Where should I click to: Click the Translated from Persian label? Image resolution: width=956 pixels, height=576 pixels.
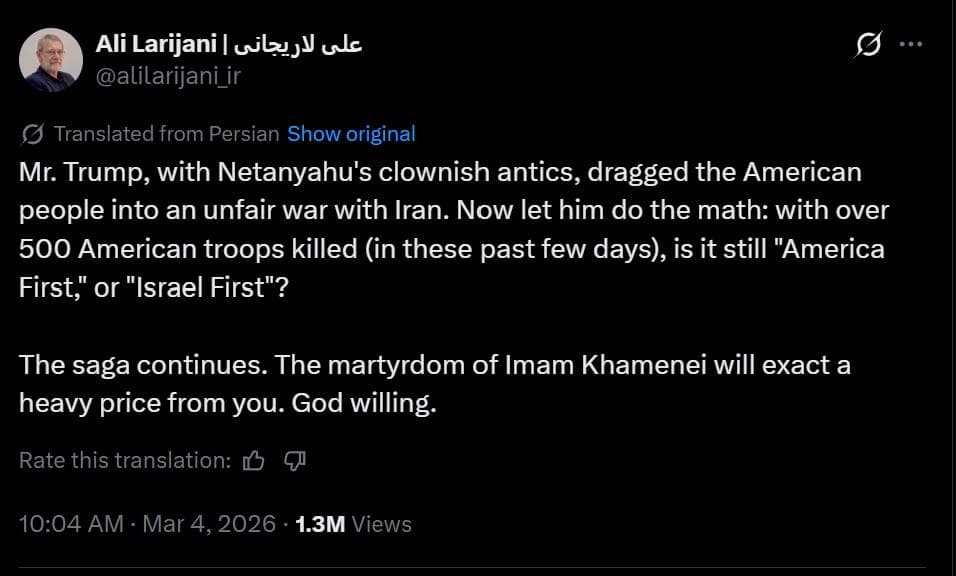(167, 134)
